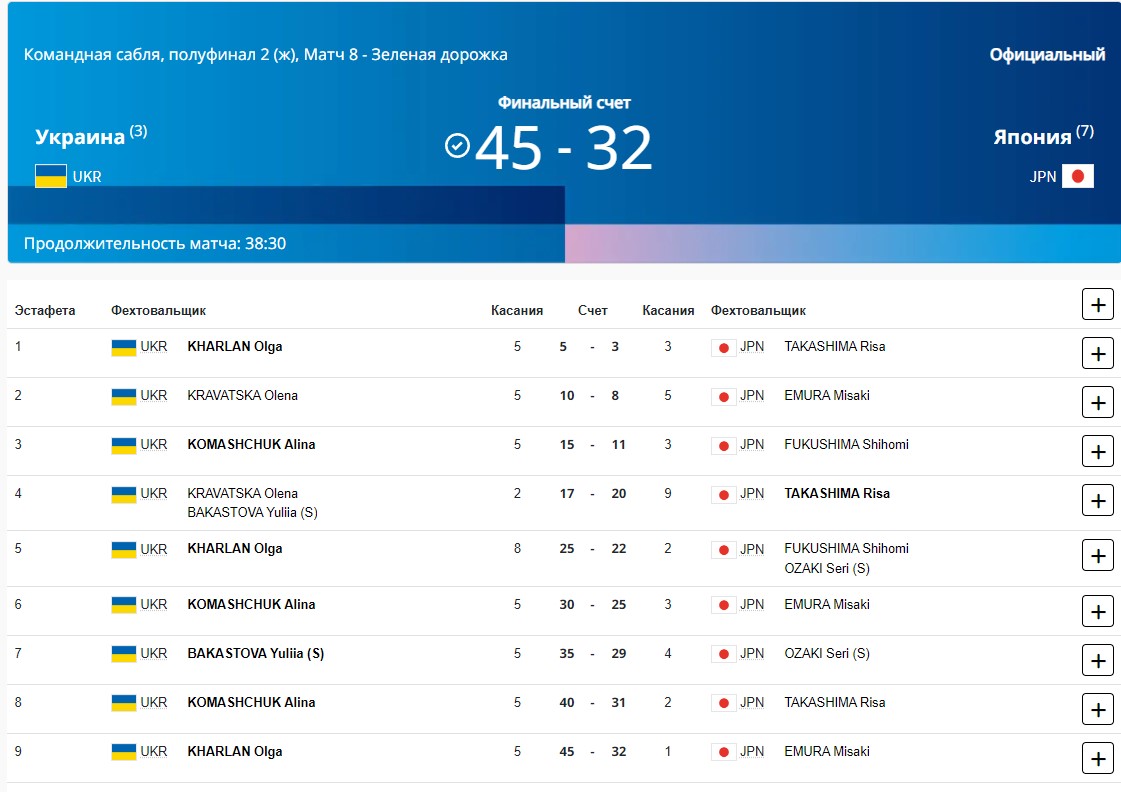Screen dimensions: 1121x792
Task: Select team name Украина in header
Action: 80,137
